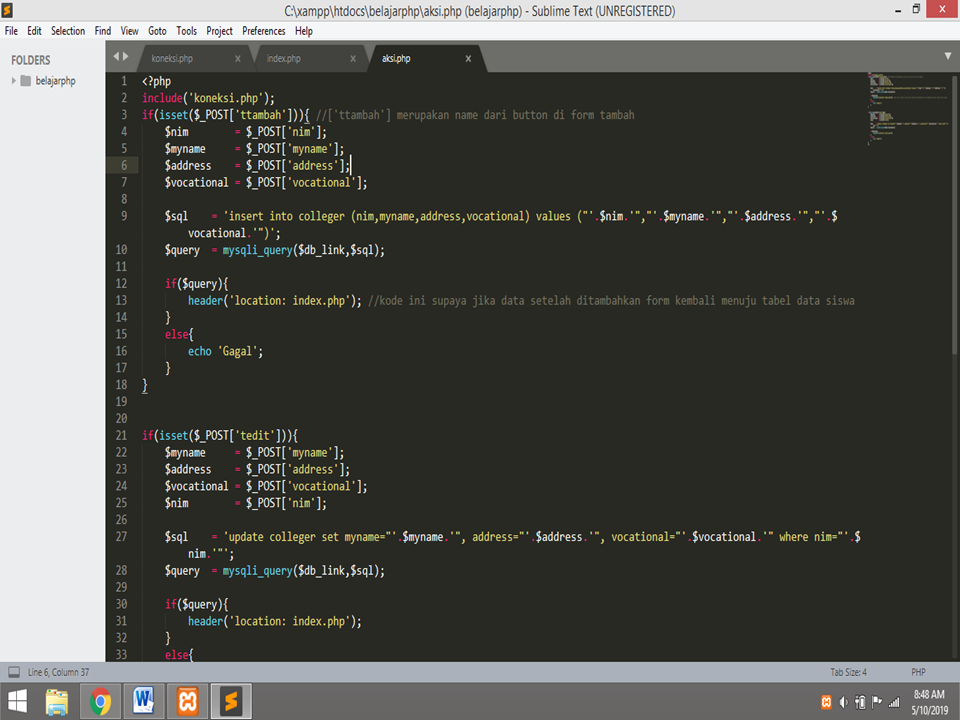Open the tab overflow dropdown arrow
This screenshot has width=960, height=720.
(946, 58)
